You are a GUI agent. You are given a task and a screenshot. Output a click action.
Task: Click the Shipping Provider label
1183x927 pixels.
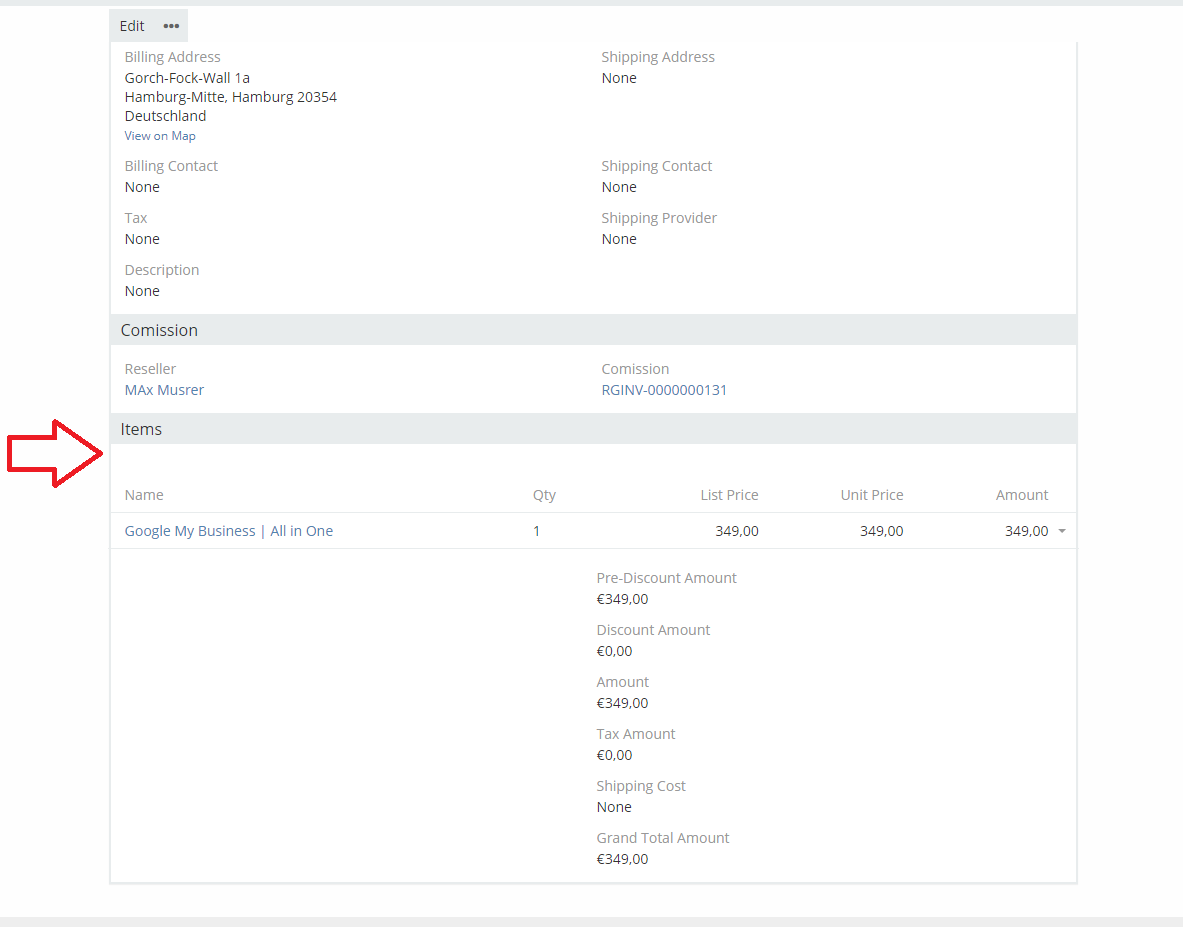pyautogui.click(x=659, y=218)
